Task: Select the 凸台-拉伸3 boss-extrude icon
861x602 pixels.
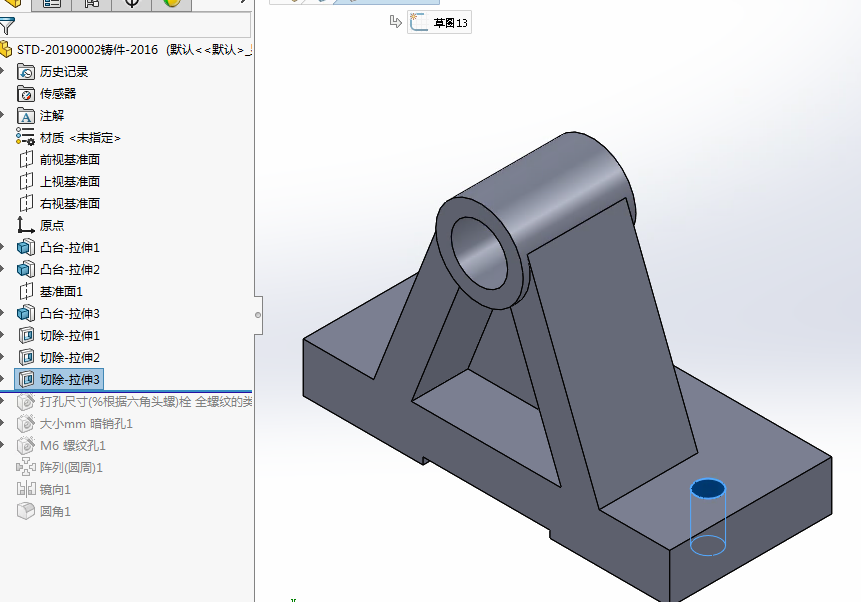Action: click(x=26, y=313)
